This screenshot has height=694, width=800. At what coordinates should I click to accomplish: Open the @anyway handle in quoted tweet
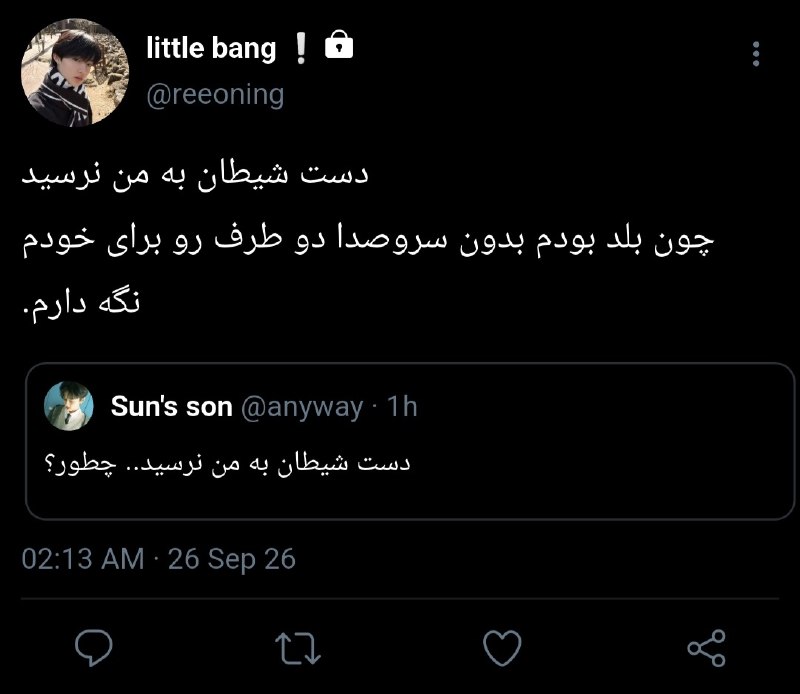coord(302,407)
